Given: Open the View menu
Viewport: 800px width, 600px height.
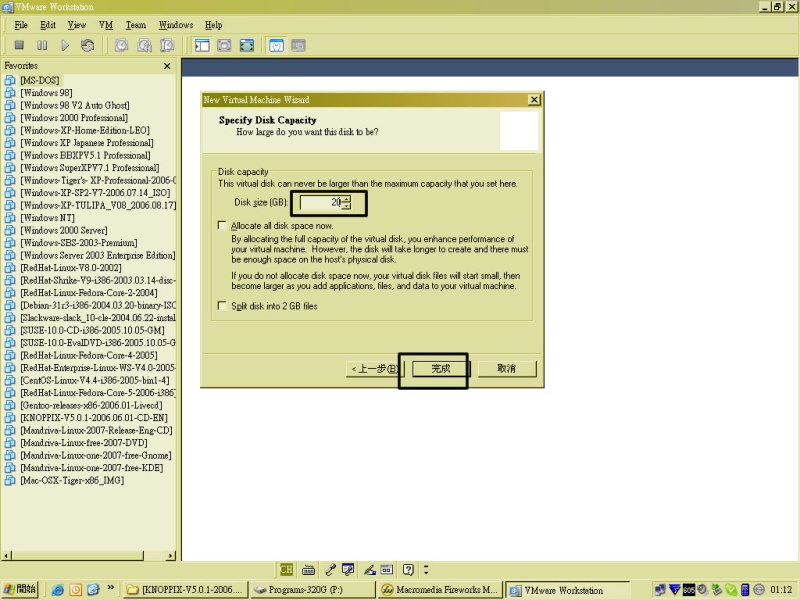Looking at the screenshot, I should 77,24.
